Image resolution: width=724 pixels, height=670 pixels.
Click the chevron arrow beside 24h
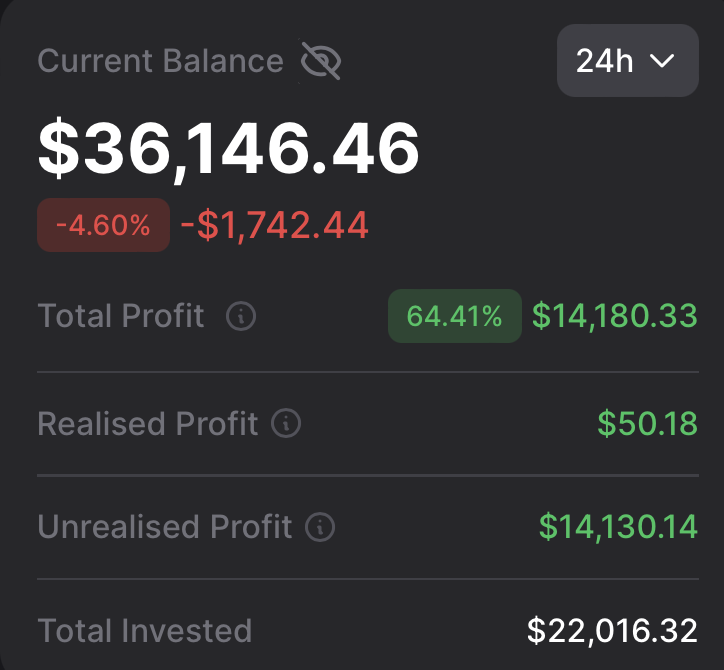tap(662, 61)
